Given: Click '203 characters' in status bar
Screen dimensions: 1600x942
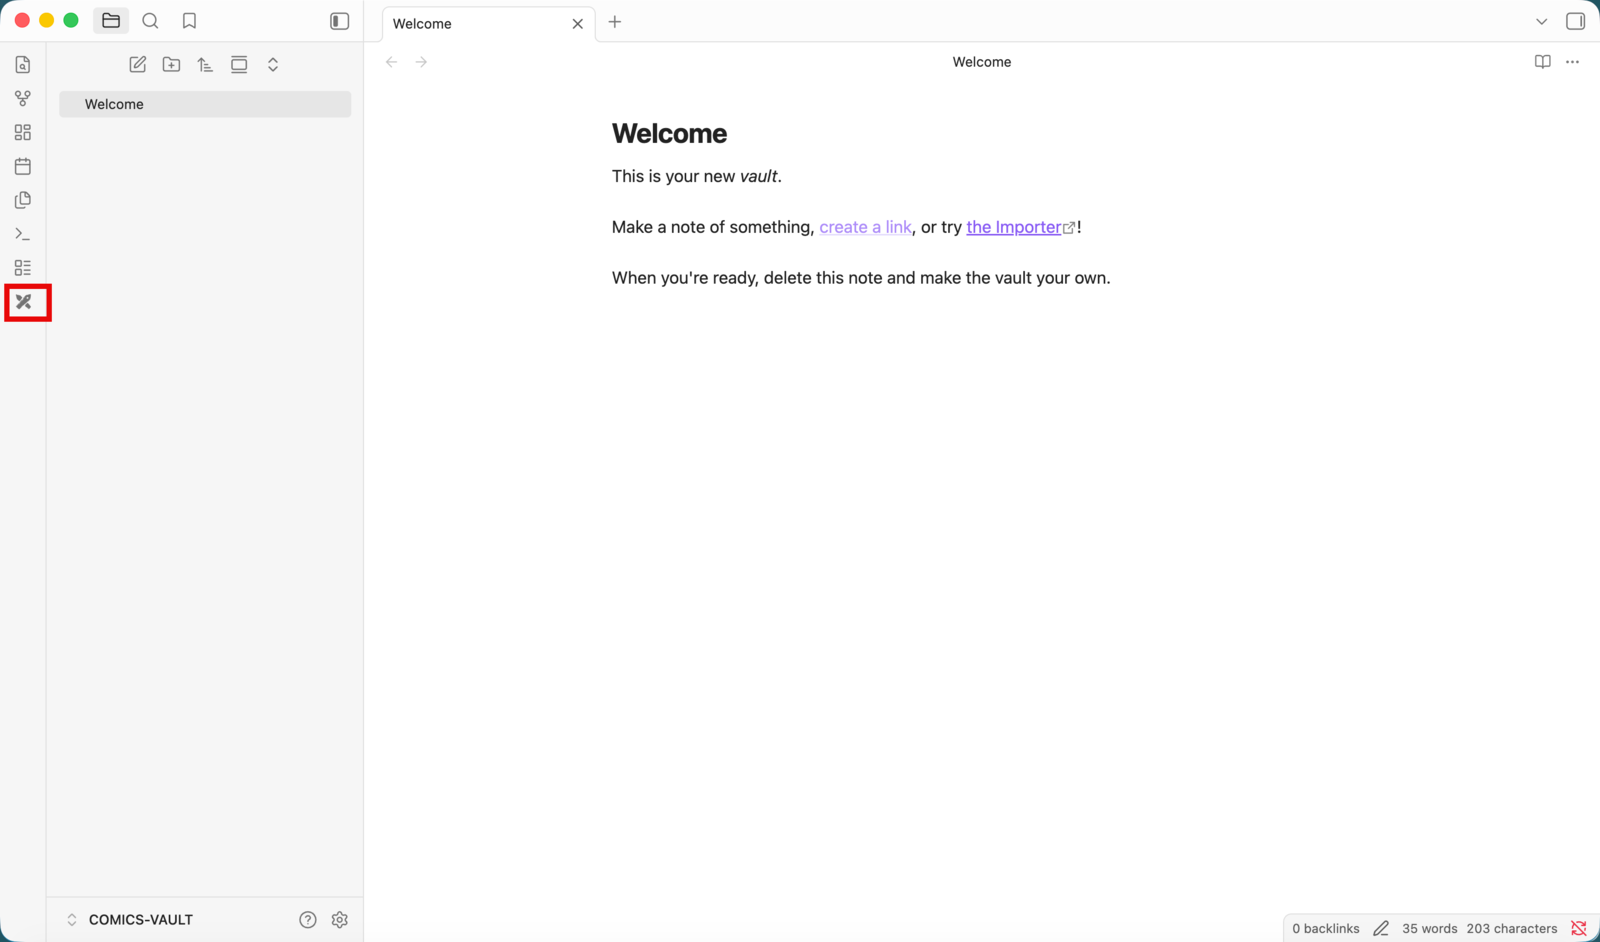Looking at the screenshot, I should coord(1512,929).
